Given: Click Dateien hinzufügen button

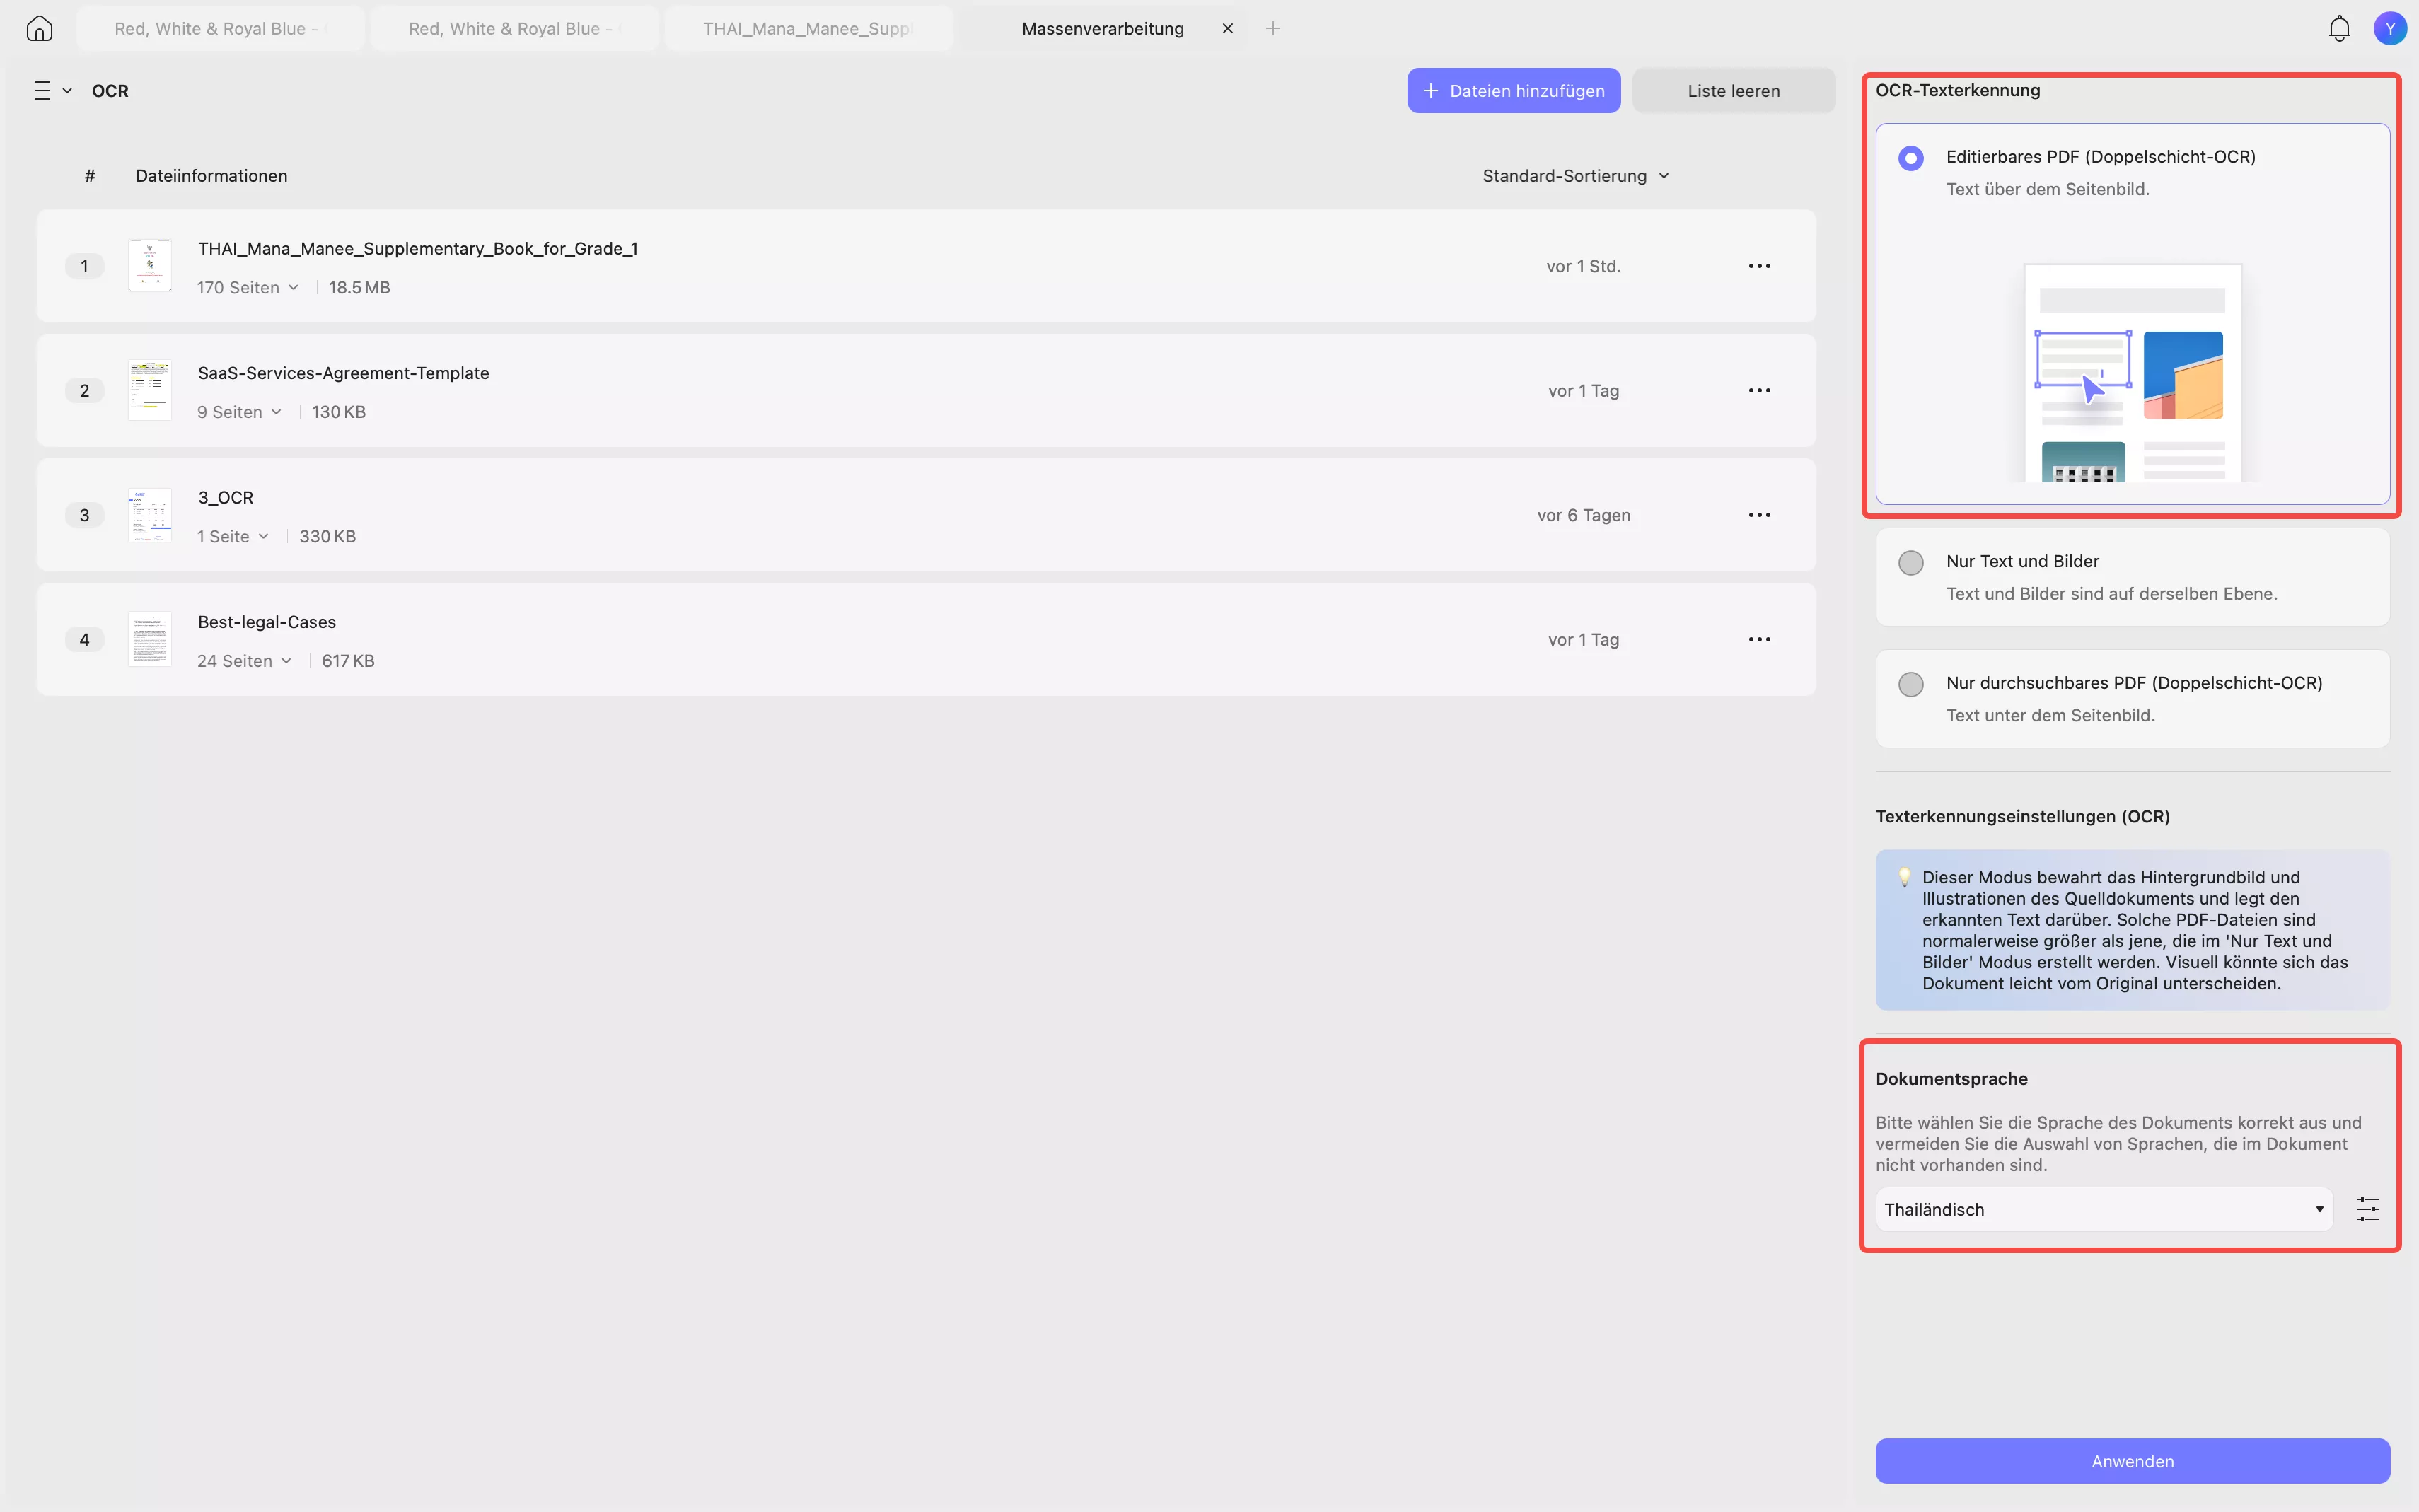Looking at the screenshot, I should 1513,91.
